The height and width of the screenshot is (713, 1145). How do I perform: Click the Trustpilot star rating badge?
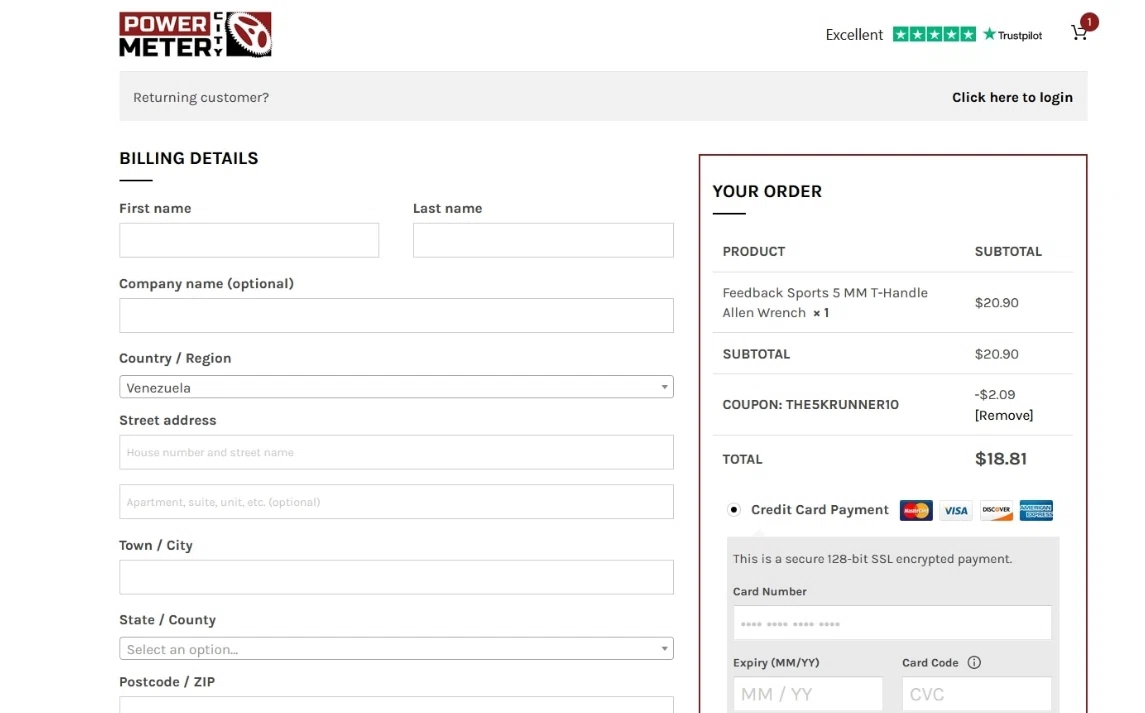934,34
